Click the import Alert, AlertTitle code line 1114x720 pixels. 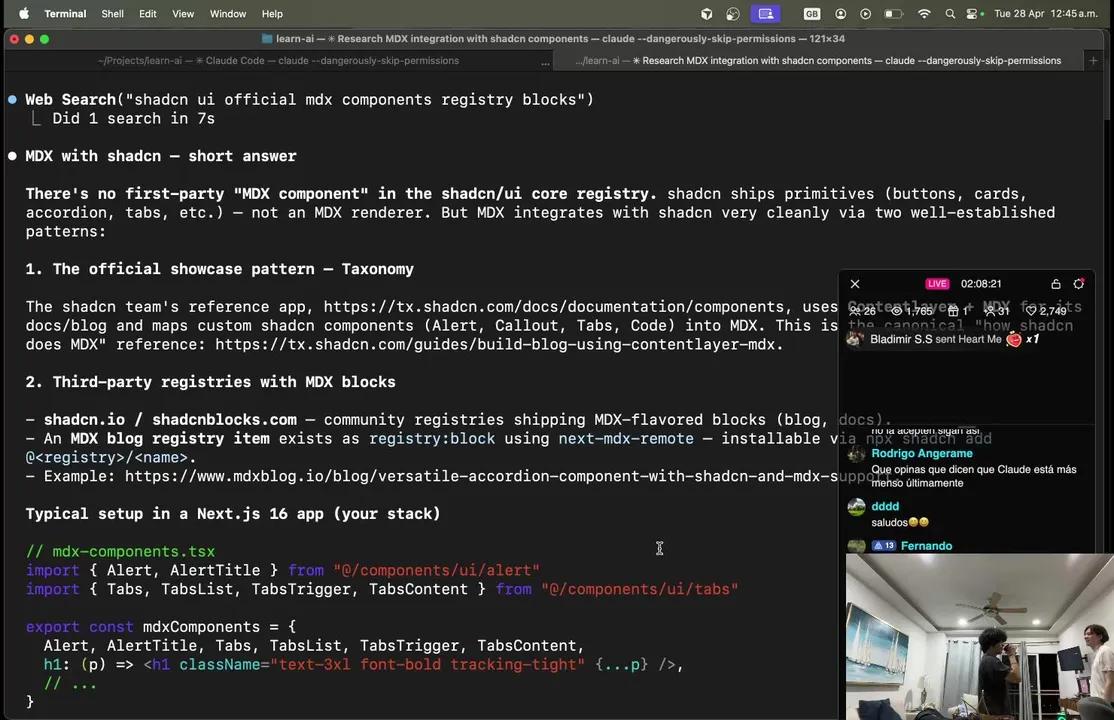click(x=283, y=571)
